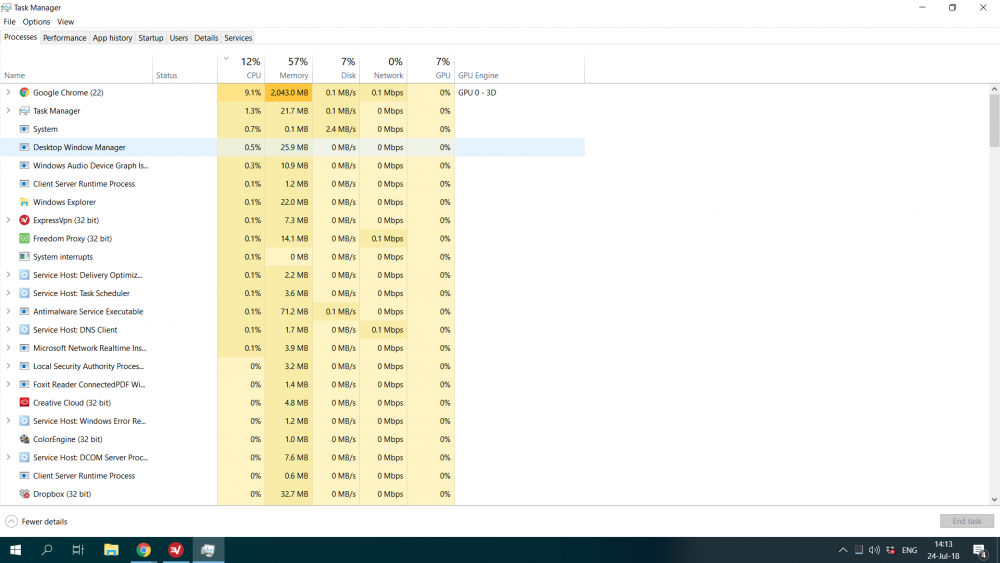
Task: Click the scrollbar up arrow
Action: point(994,89)
